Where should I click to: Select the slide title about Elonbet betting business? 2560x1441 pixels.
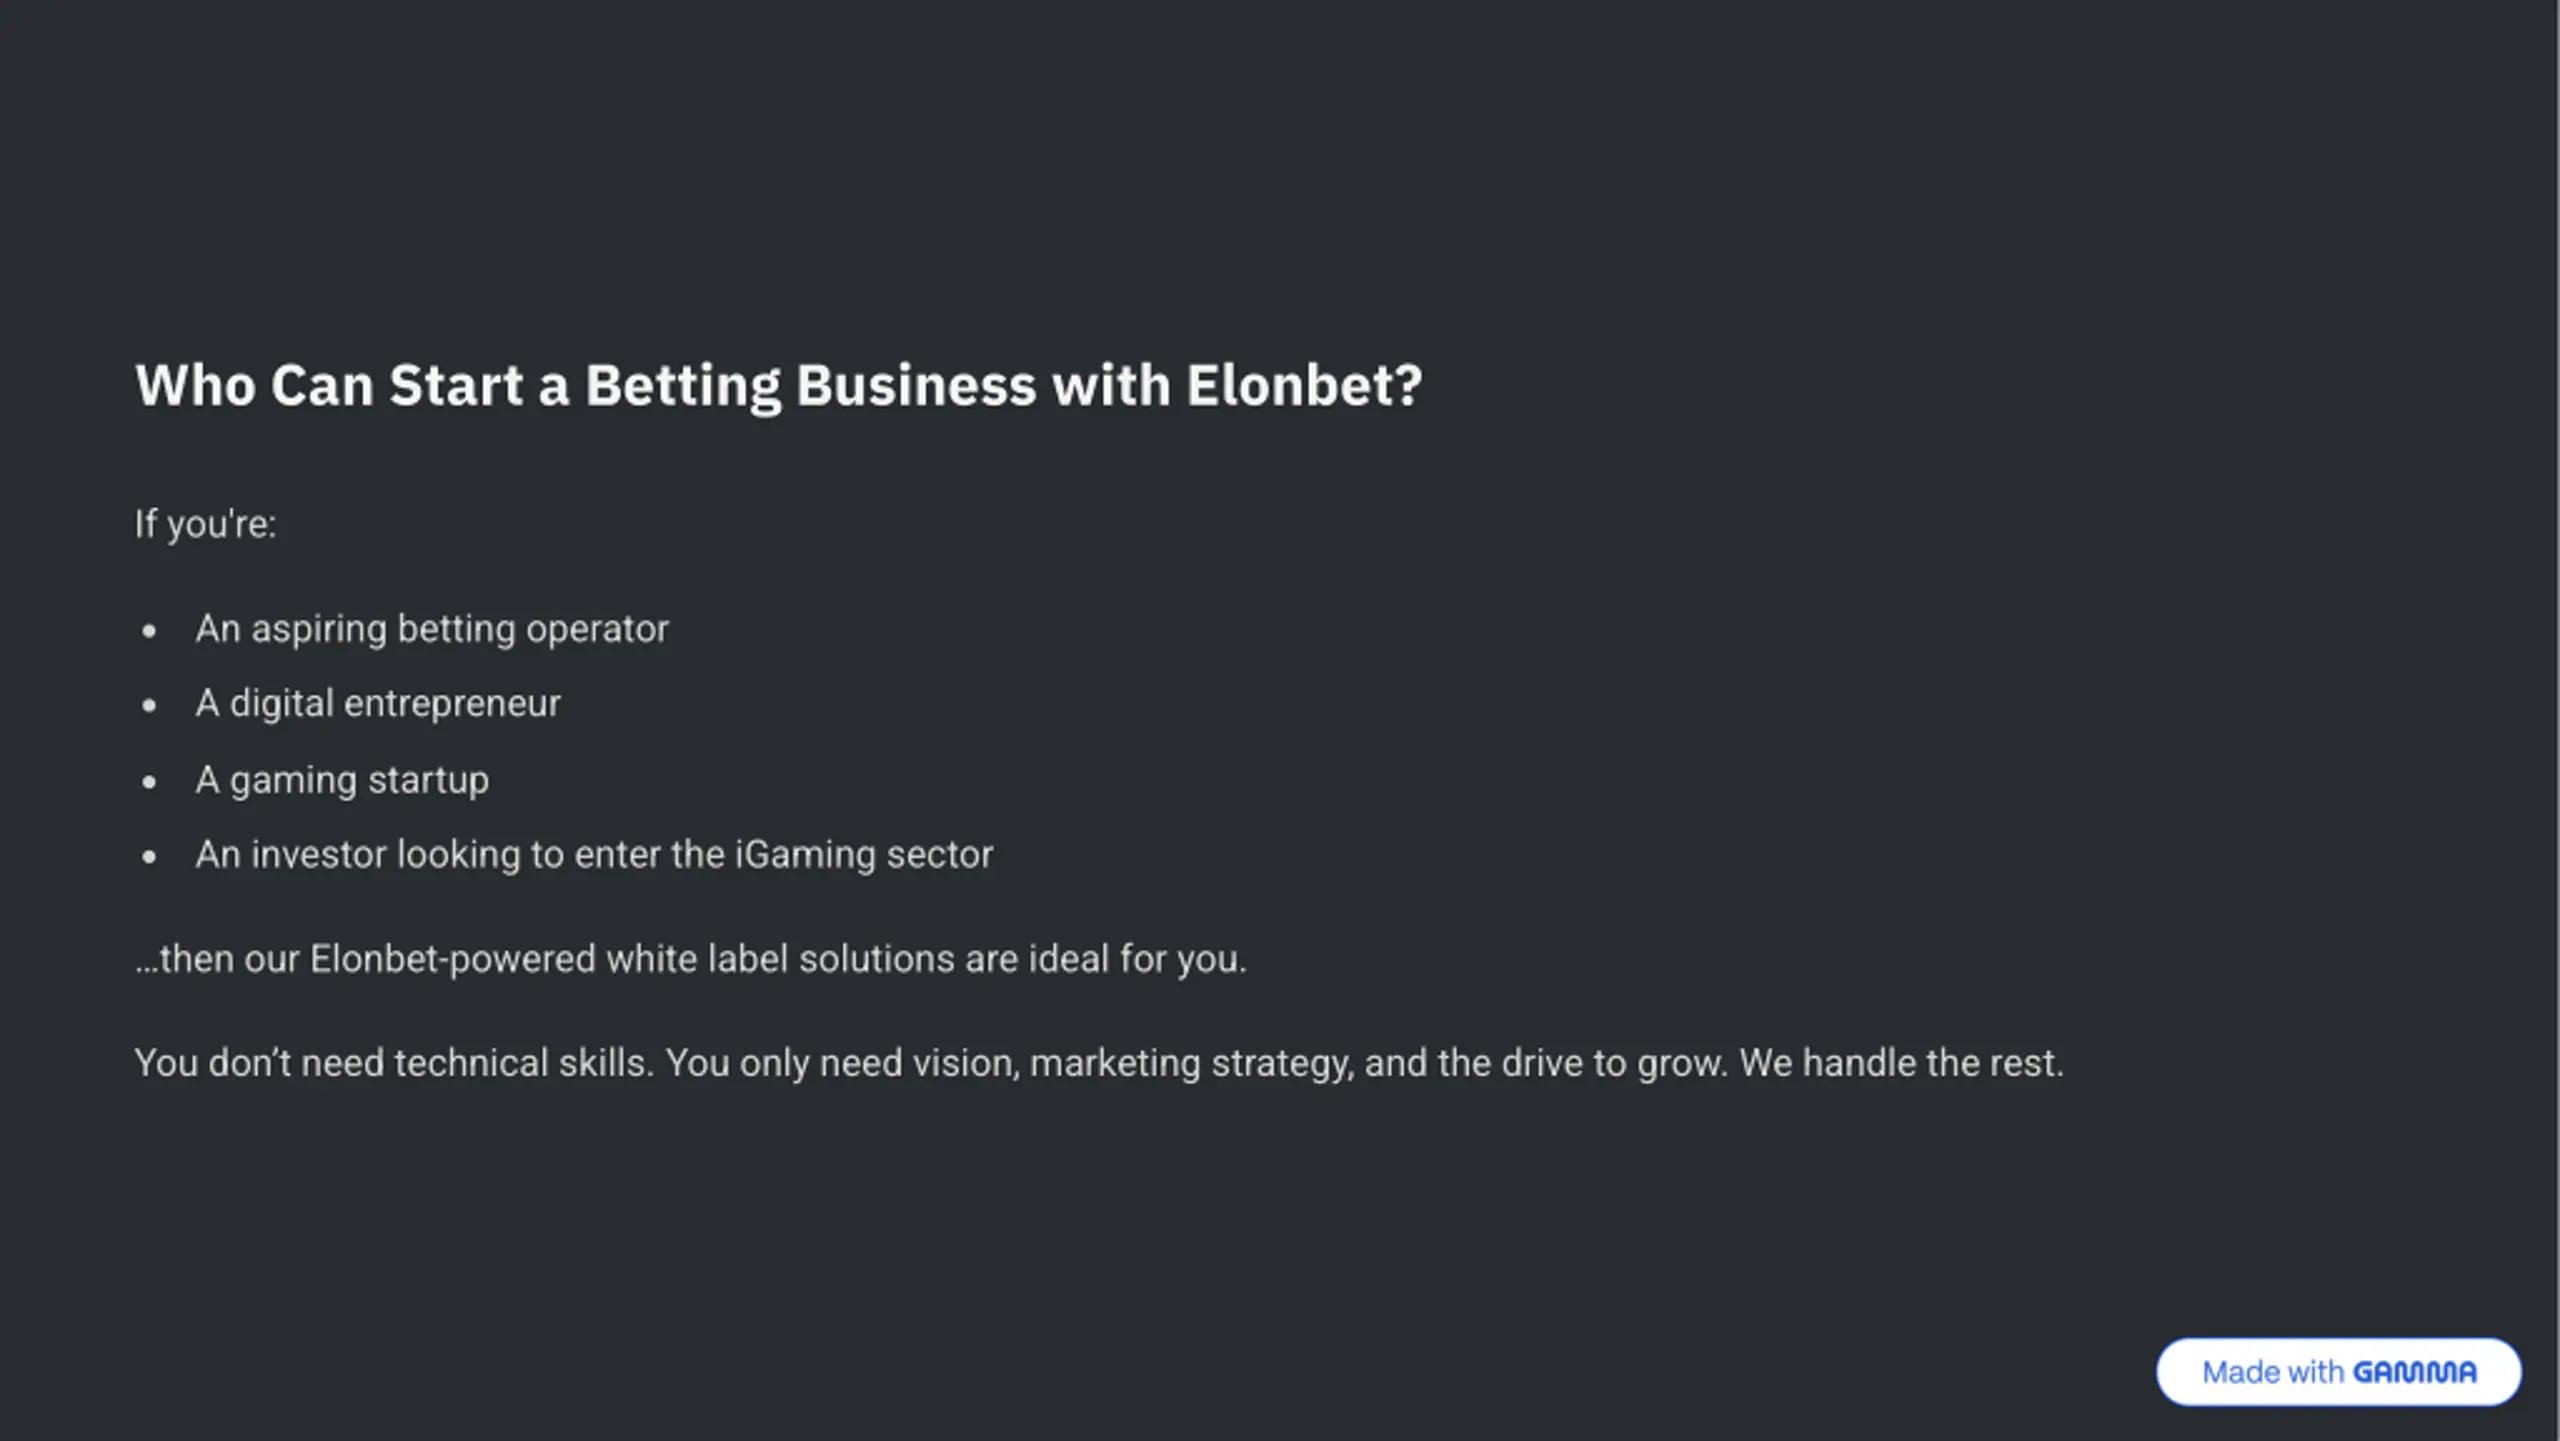coord(778,386)
